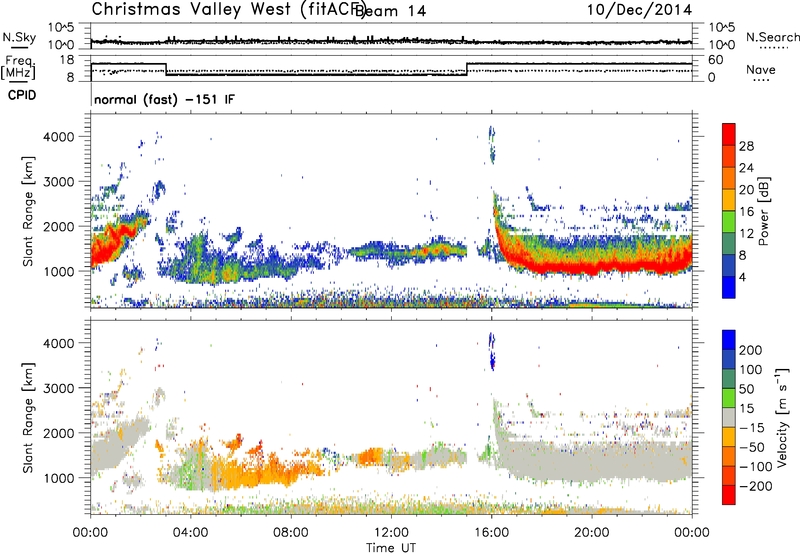Click the CPID row label
Screen dimensions: 800x554
click(22, 95)
